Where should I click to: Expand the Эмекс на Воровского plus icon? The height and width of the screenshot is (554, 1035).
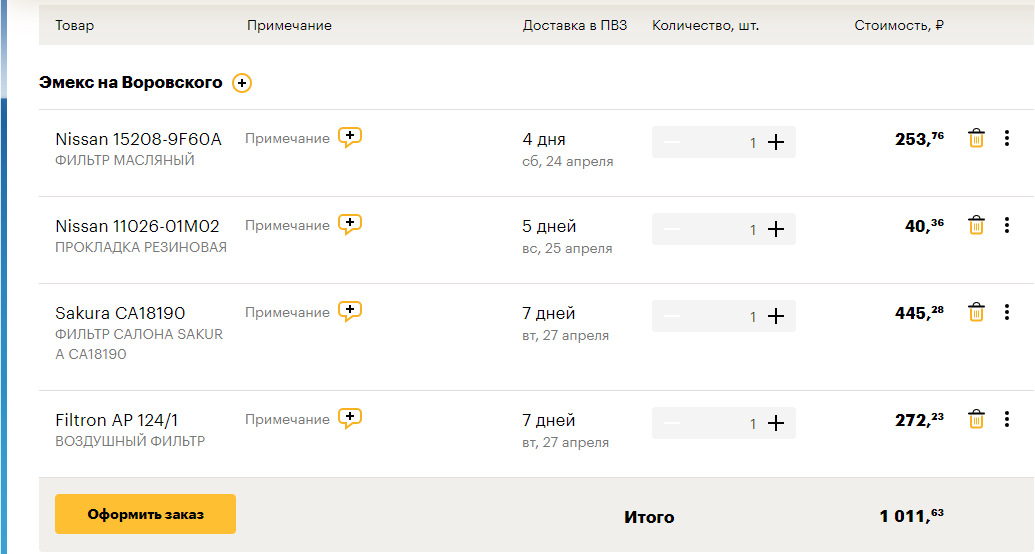coord(242,83)
